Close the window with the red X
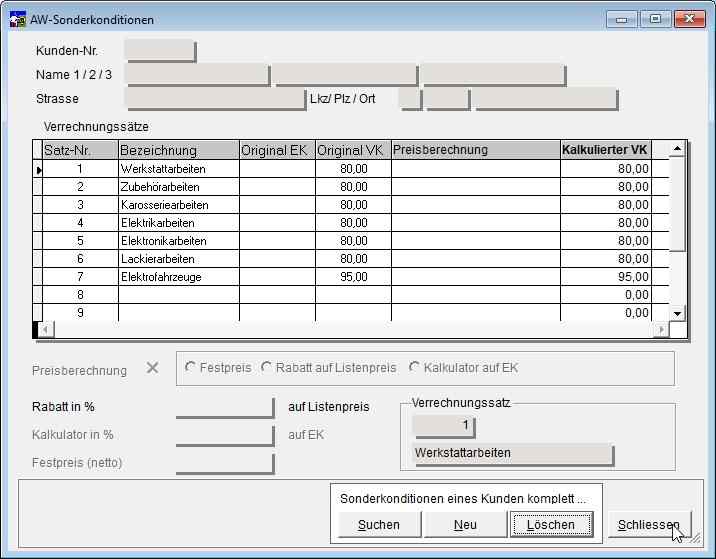 click(x=690, y=20)
